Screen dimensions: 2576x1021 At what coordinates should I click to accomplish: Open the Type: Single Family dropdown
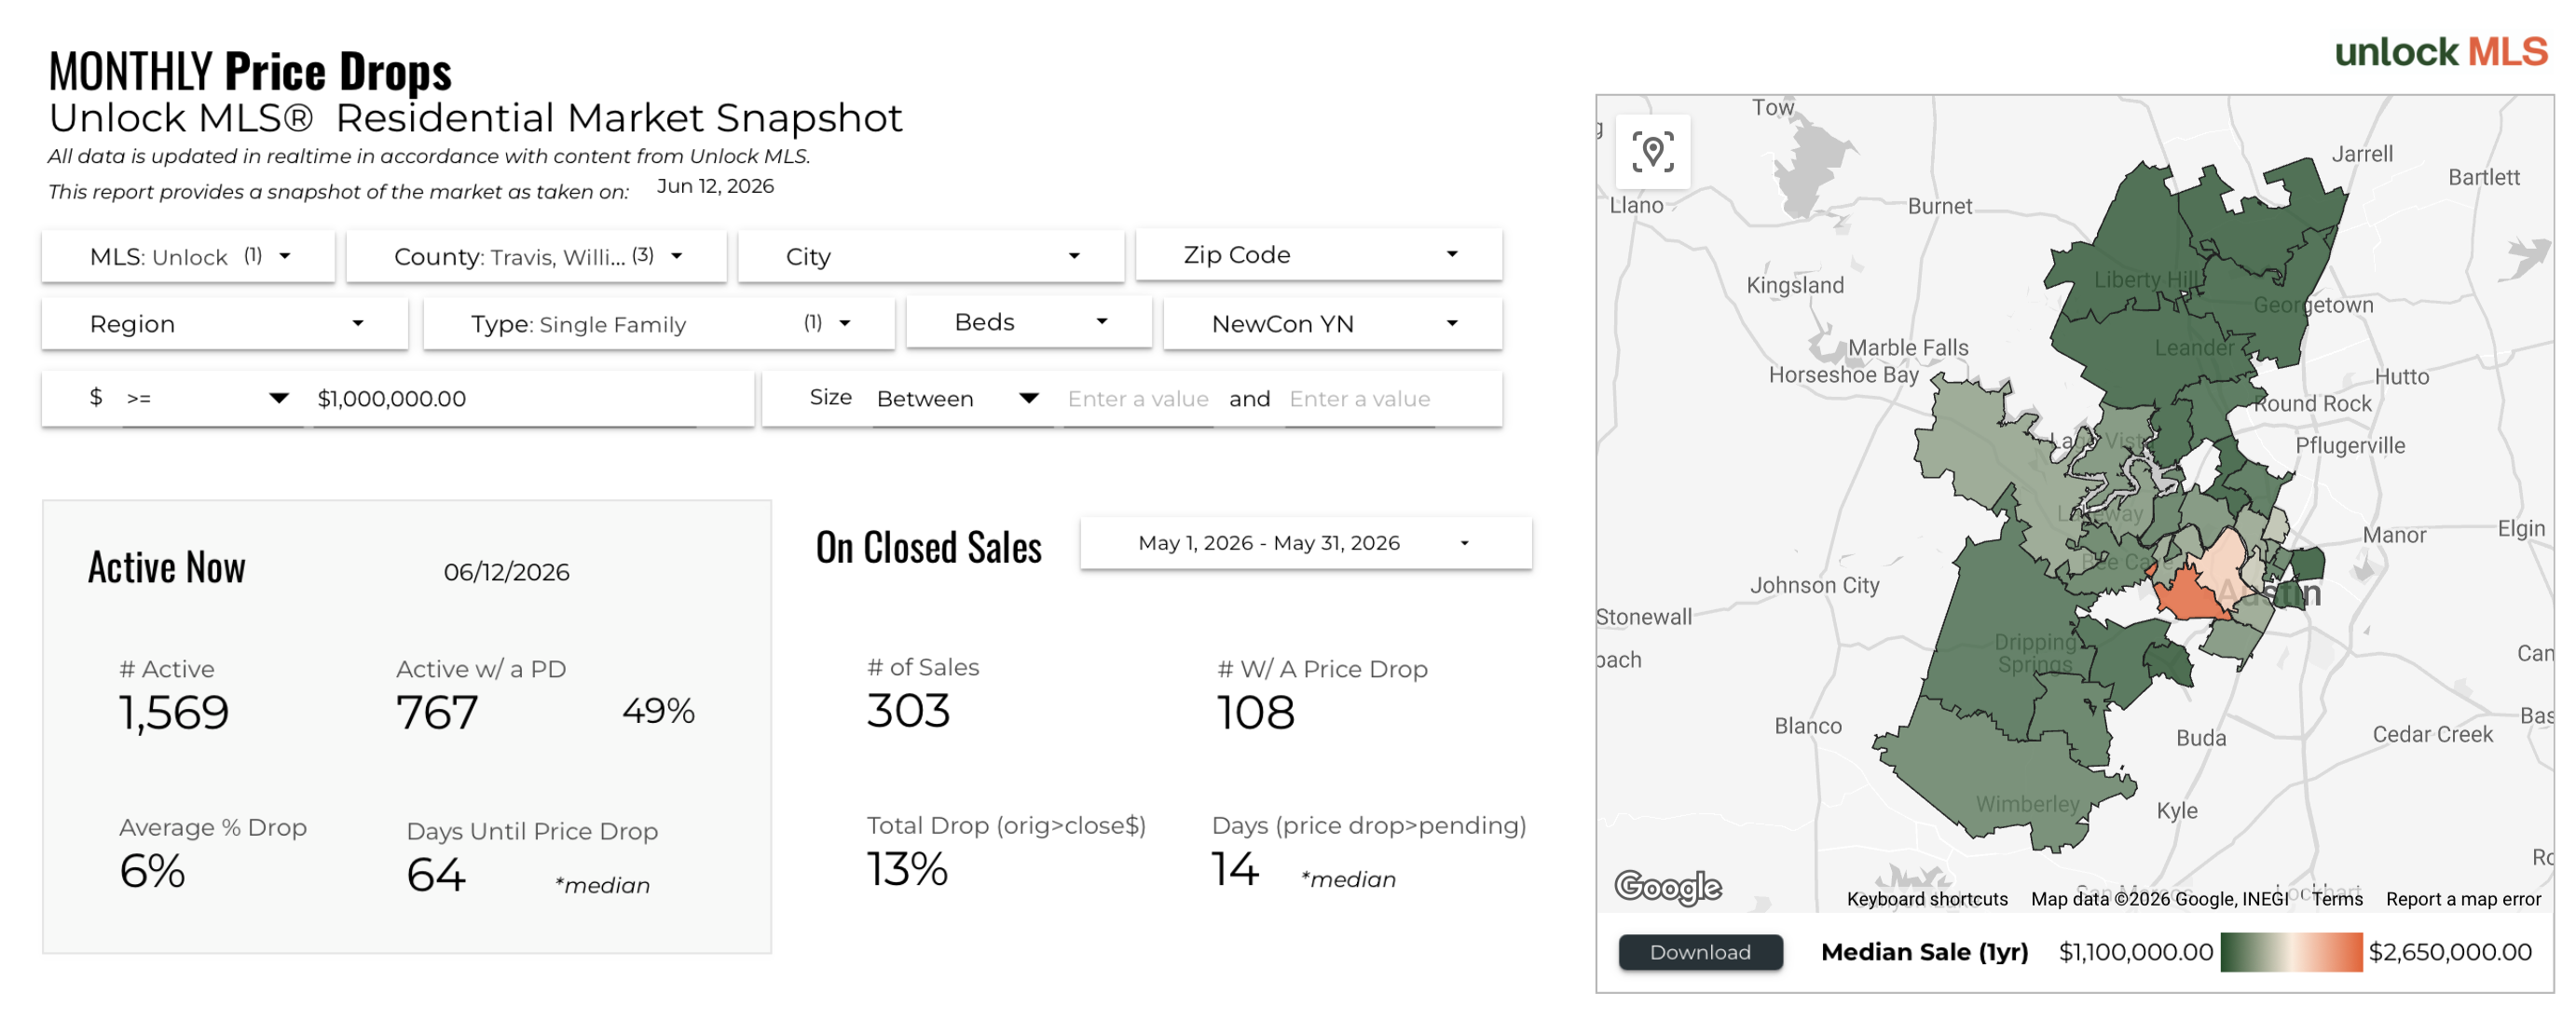point(658,323)
